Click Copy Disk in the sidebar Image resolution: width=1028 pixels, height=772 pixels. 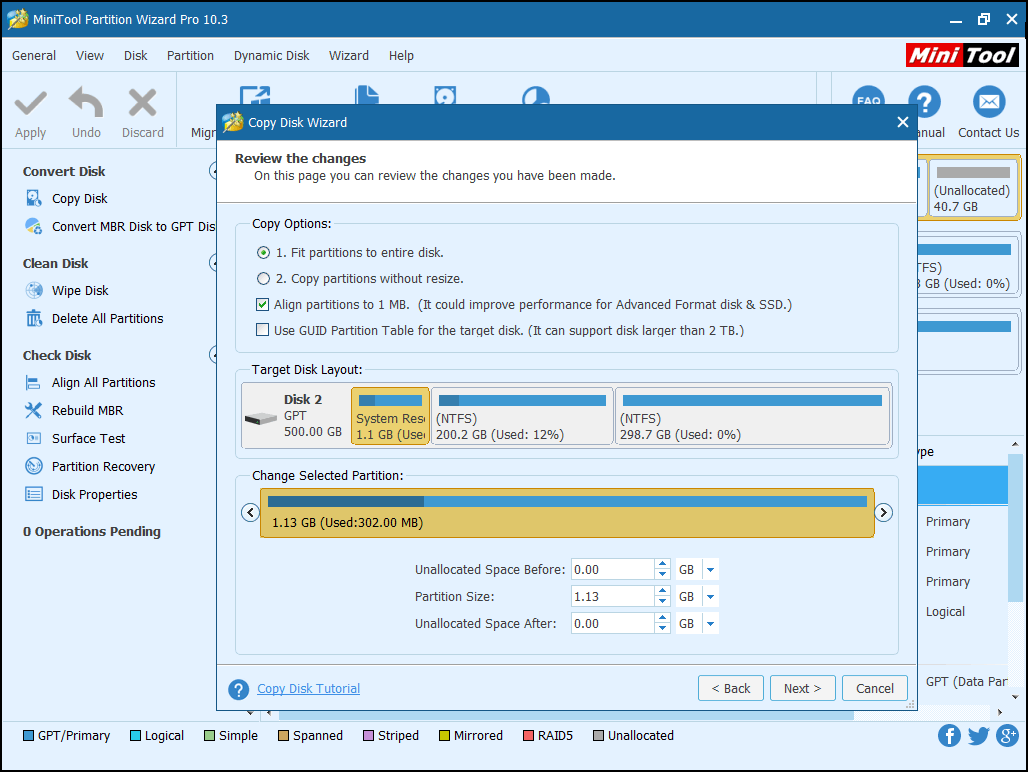click(79, 199)
